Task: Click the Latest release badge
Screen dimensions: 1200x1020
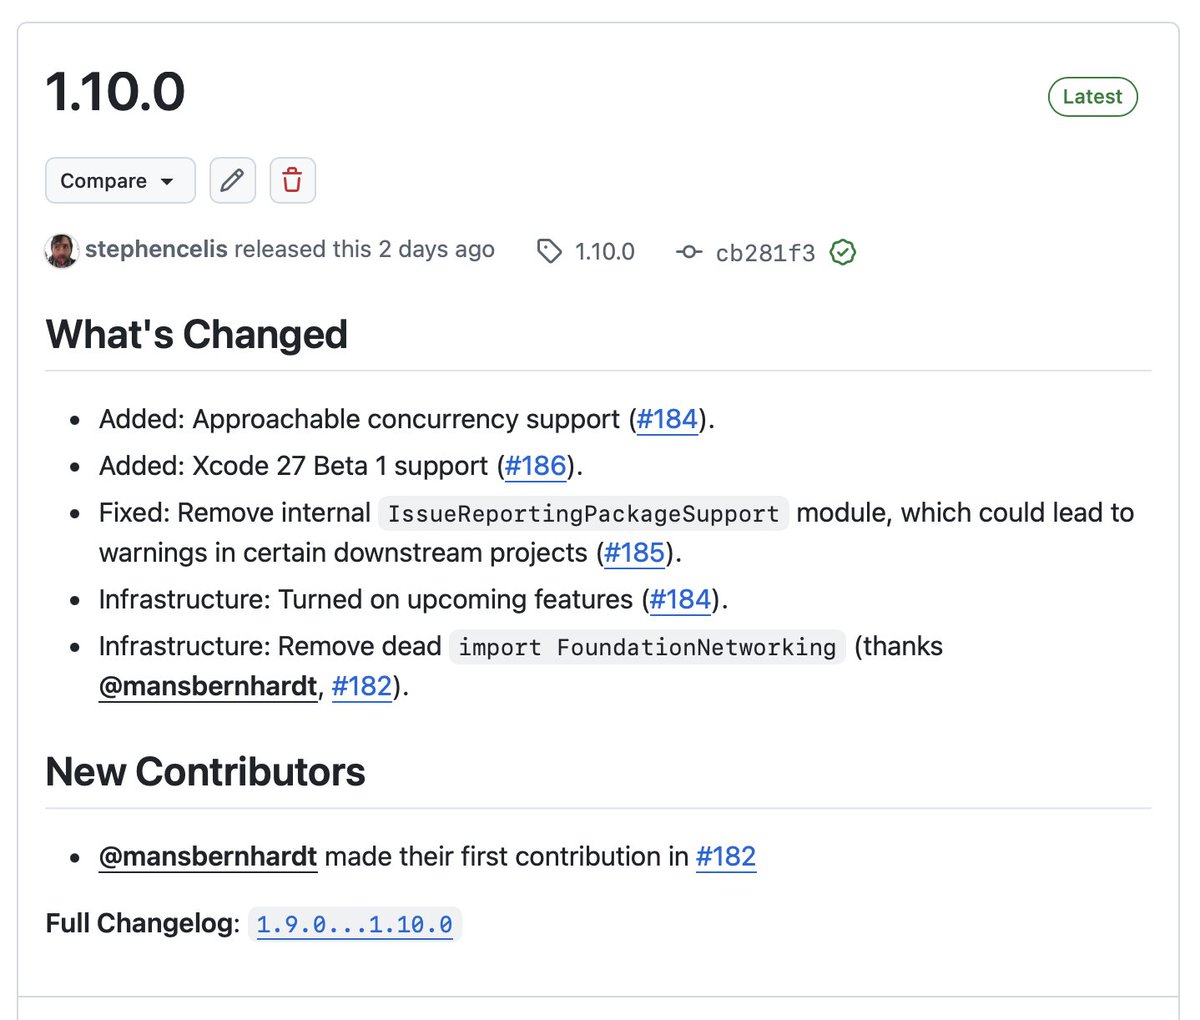Action: [x=1092, y=97]
